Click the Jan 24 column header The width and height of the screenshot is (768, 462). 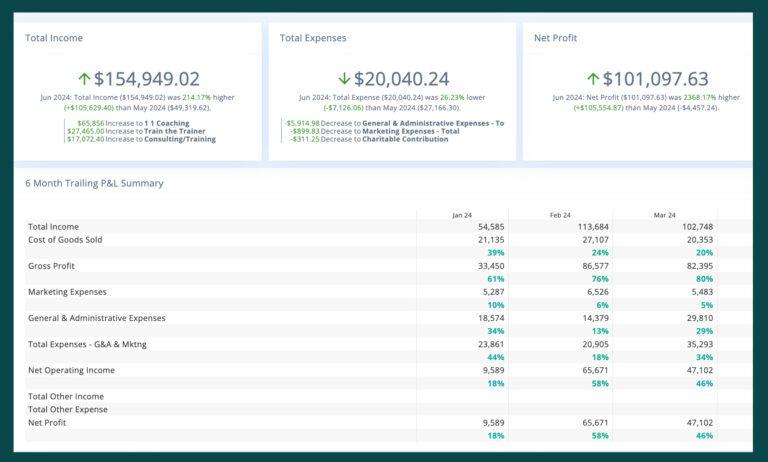coord(461,215)
